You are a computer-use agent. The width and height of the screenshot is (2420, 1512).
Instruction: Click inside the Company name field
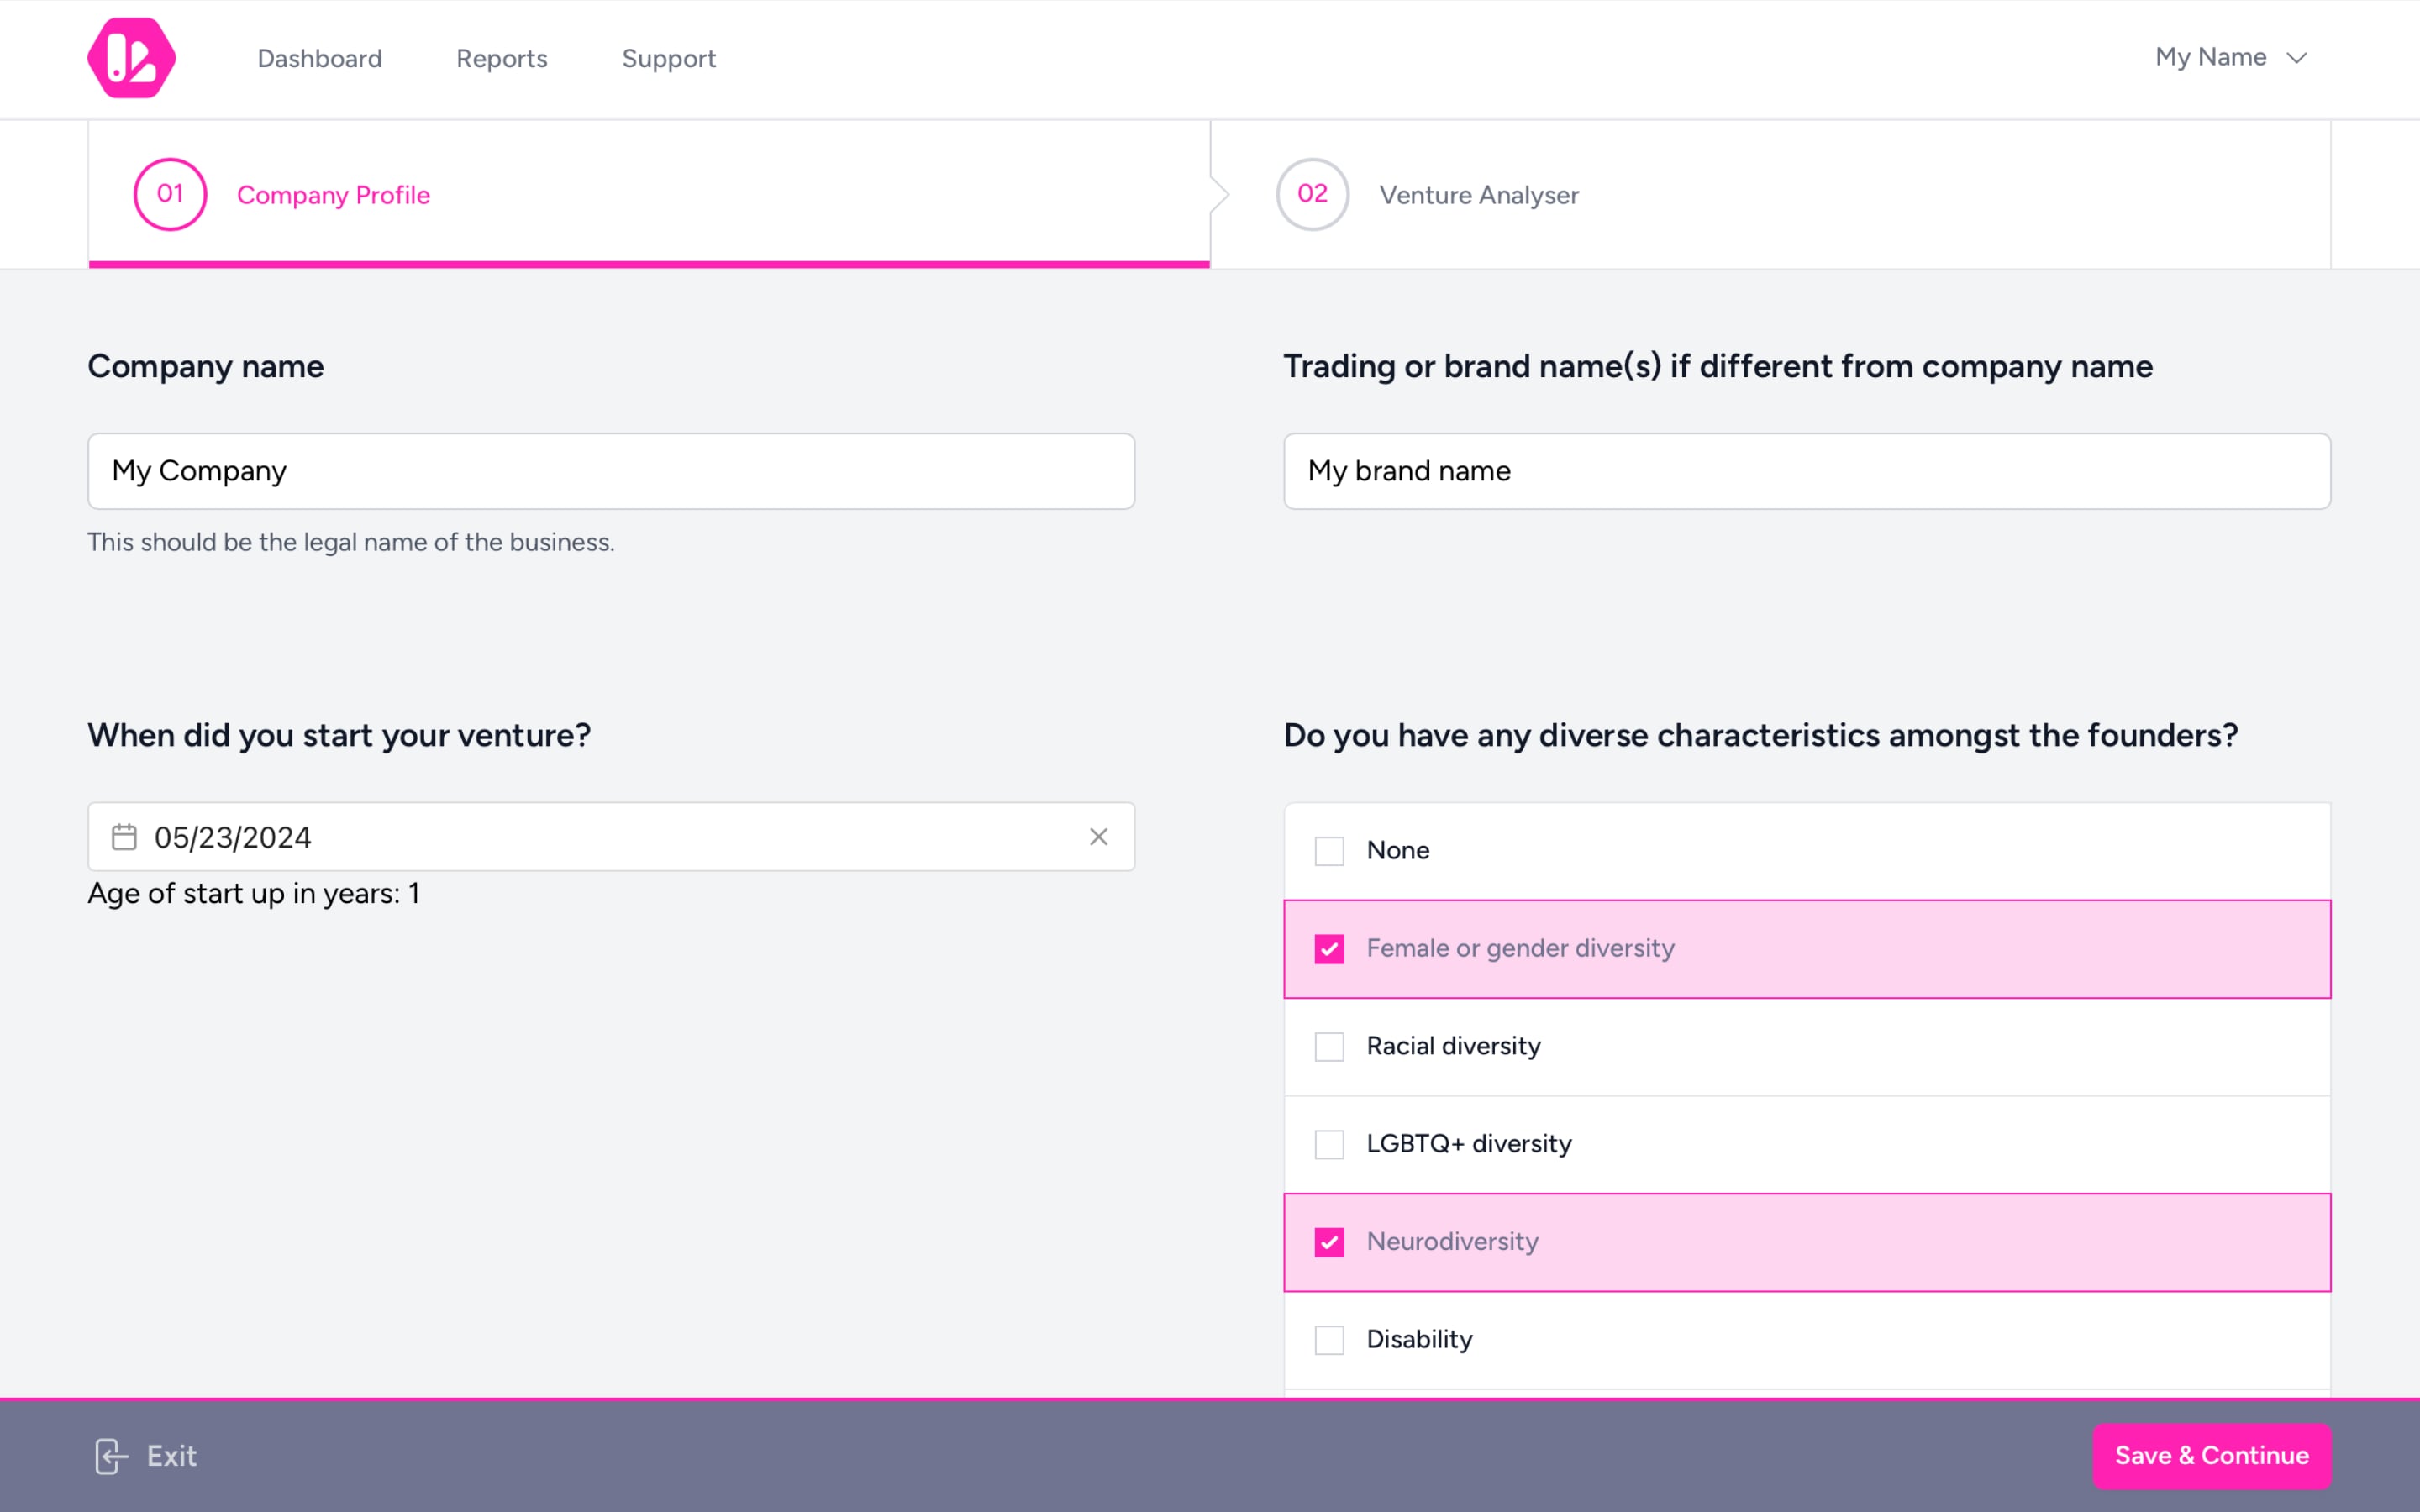click(610, 470)
